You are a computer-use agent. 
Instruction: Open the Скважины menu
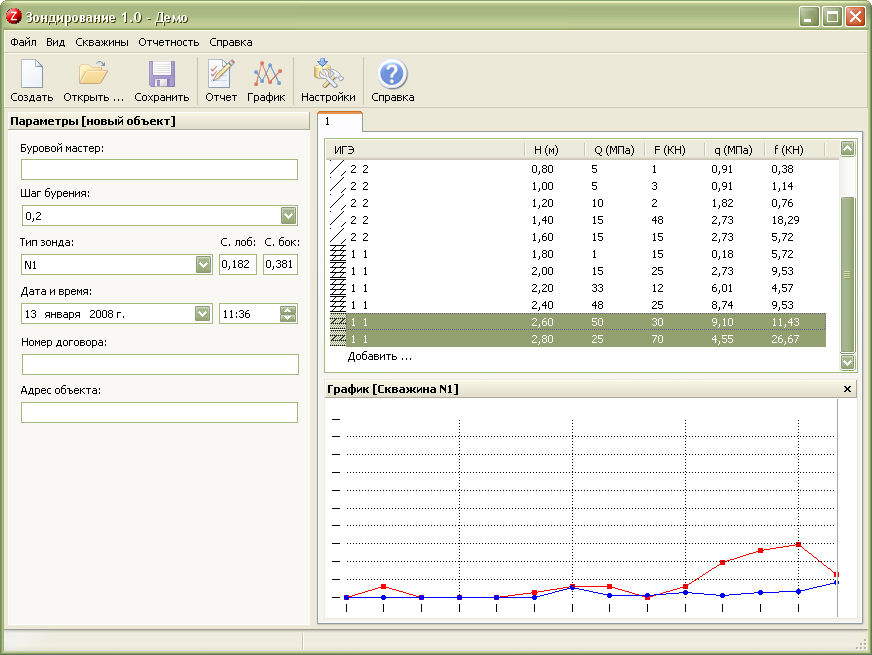click(102, 42)
